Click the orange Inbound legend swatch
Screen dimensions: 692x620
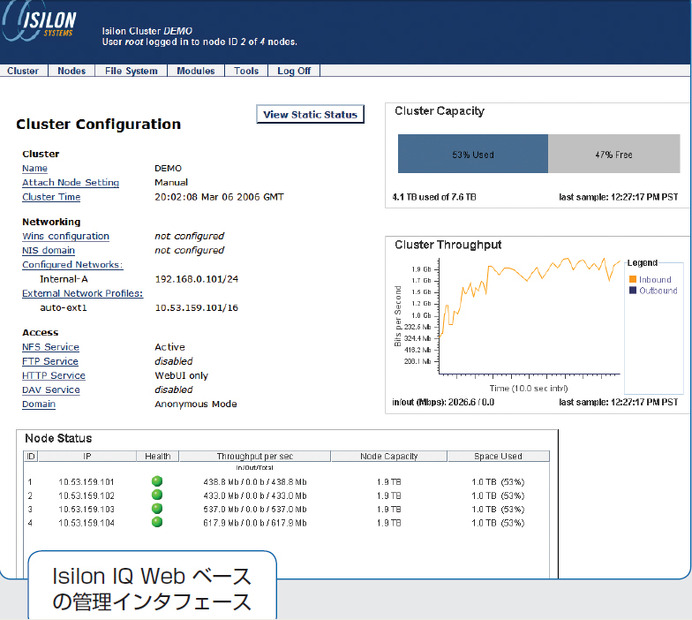click(632, 279)
